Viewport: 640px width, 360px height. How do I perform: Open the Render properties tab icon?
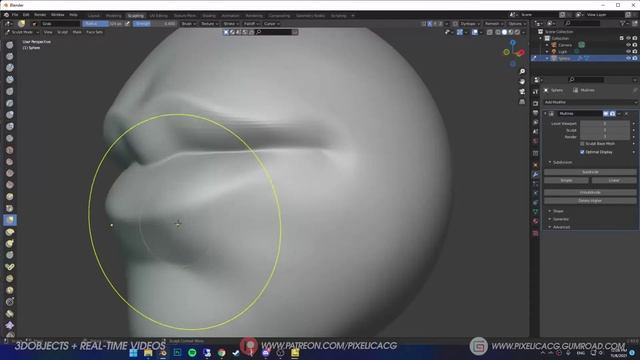tap(536, 103)
